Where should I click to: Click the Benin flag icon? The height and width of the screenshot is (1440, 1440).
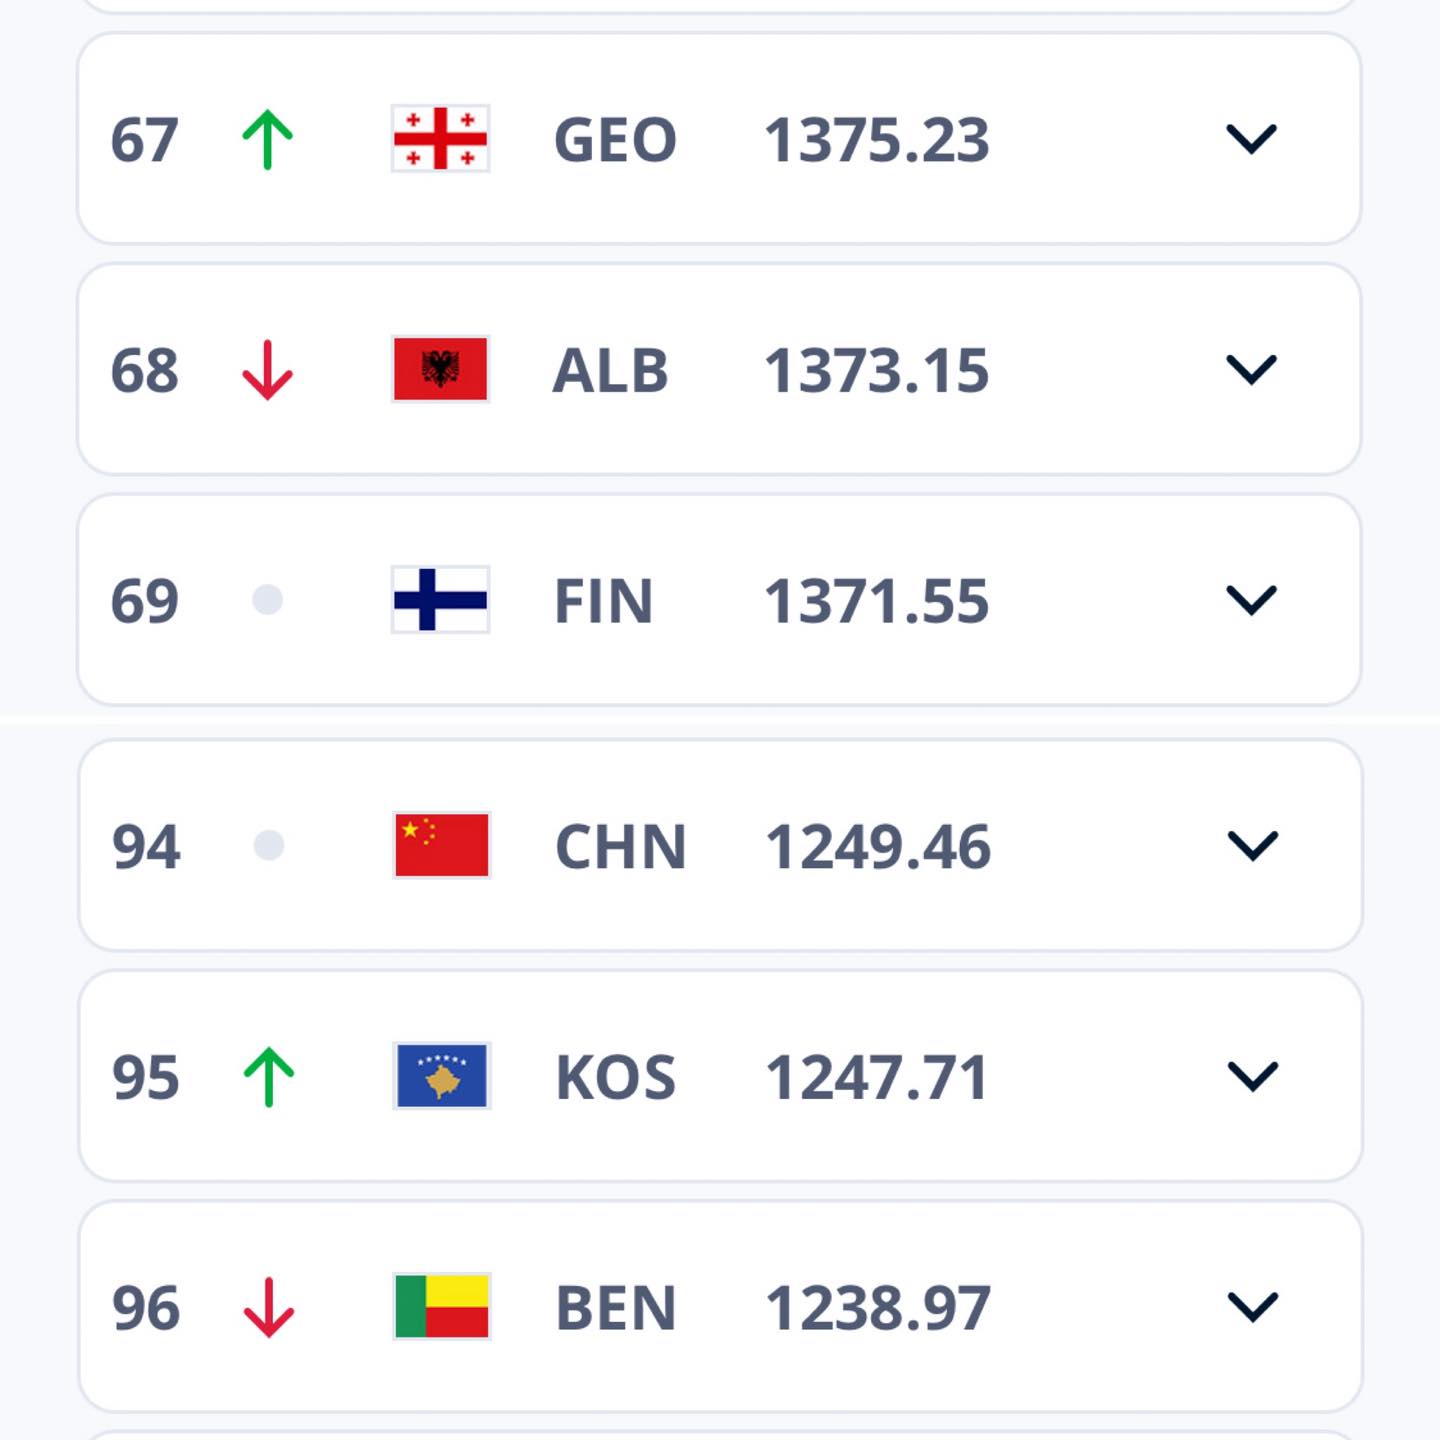pos(441,1306)
